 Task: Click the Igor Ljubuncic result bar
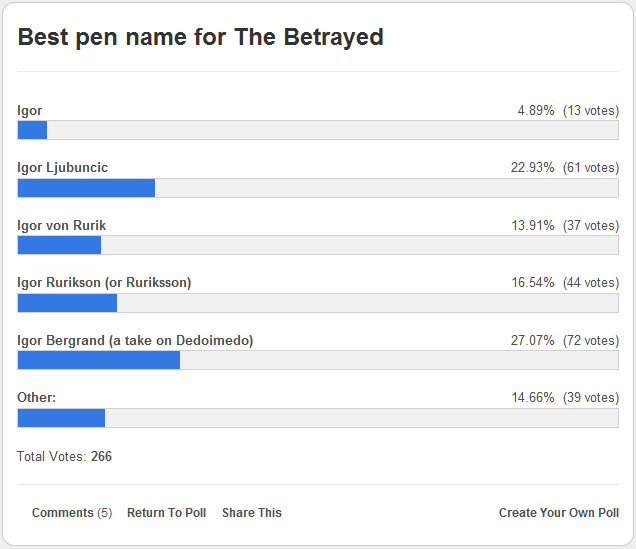(x=318, y=188)
